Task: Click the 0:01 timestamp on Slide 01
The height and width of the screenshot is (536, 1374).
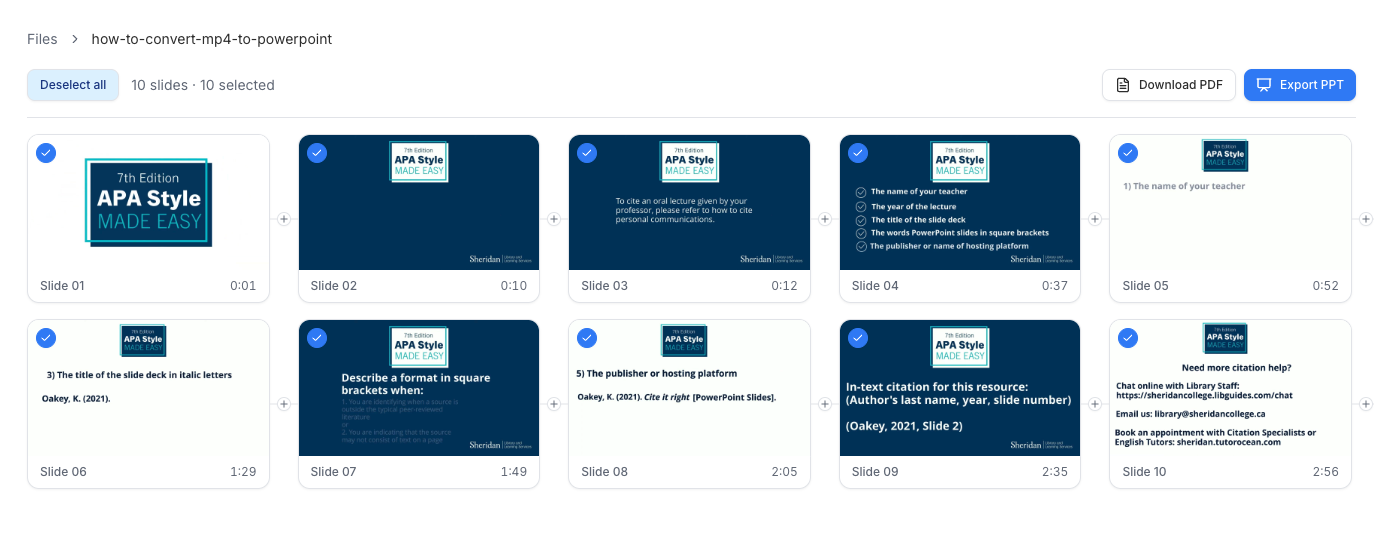Action: point(243,286)
